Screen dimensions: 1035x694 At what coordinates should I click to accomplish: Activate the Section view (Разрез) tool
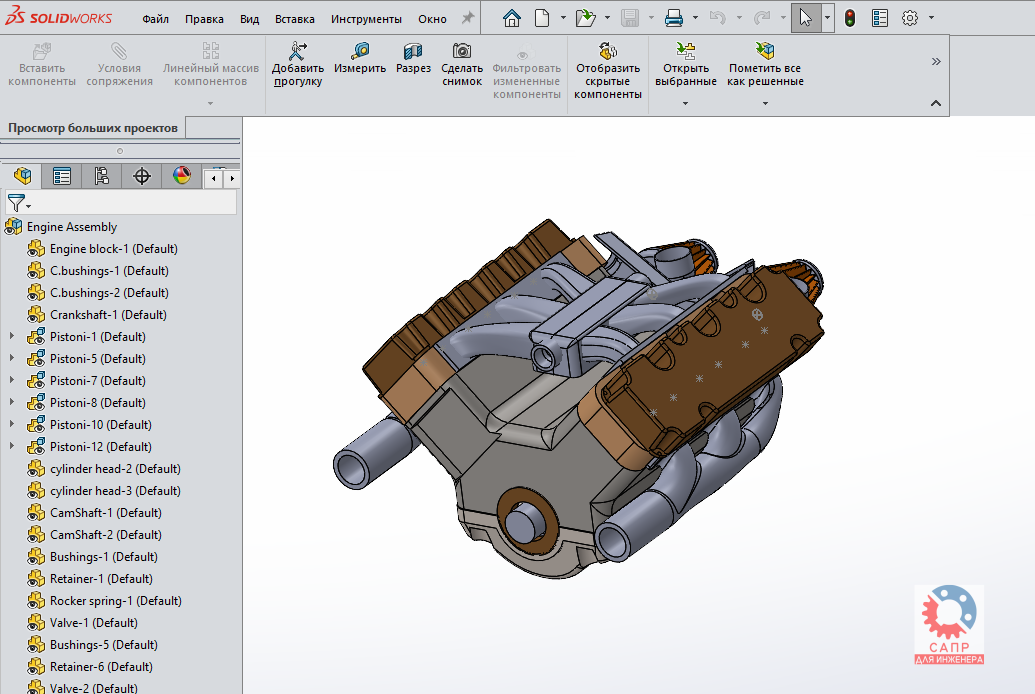[x=413, y=59]
